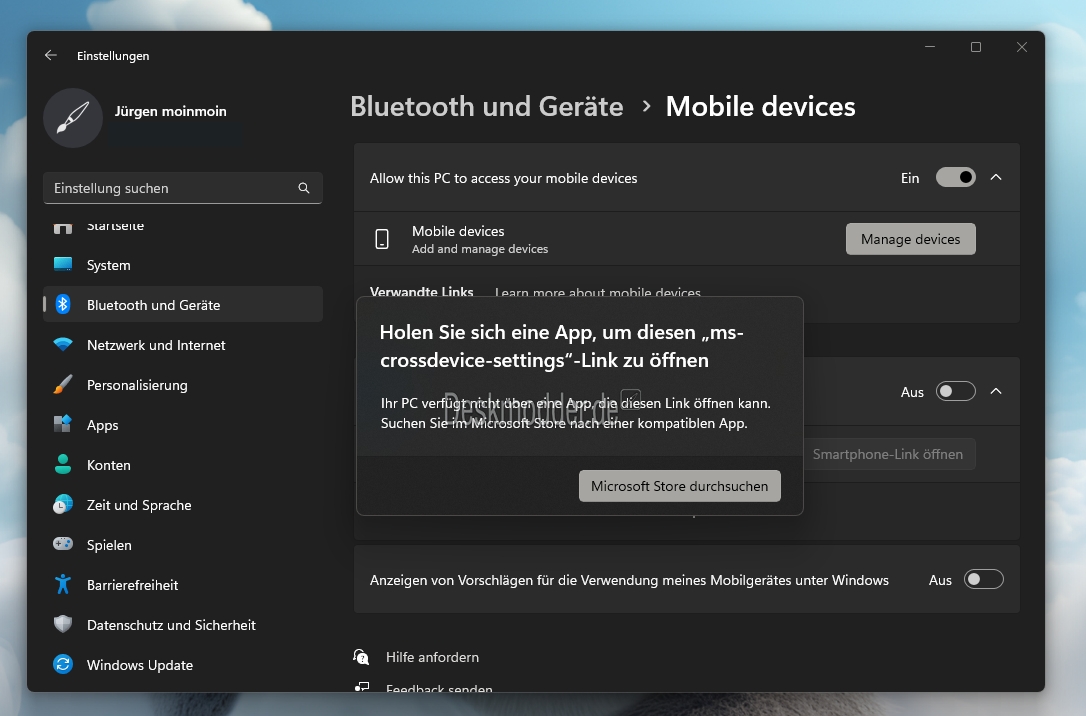This screenshot has width=1086, height=716.
Task: Click the Personalisierung paintbrush icon
Action: tap(63, 384)
